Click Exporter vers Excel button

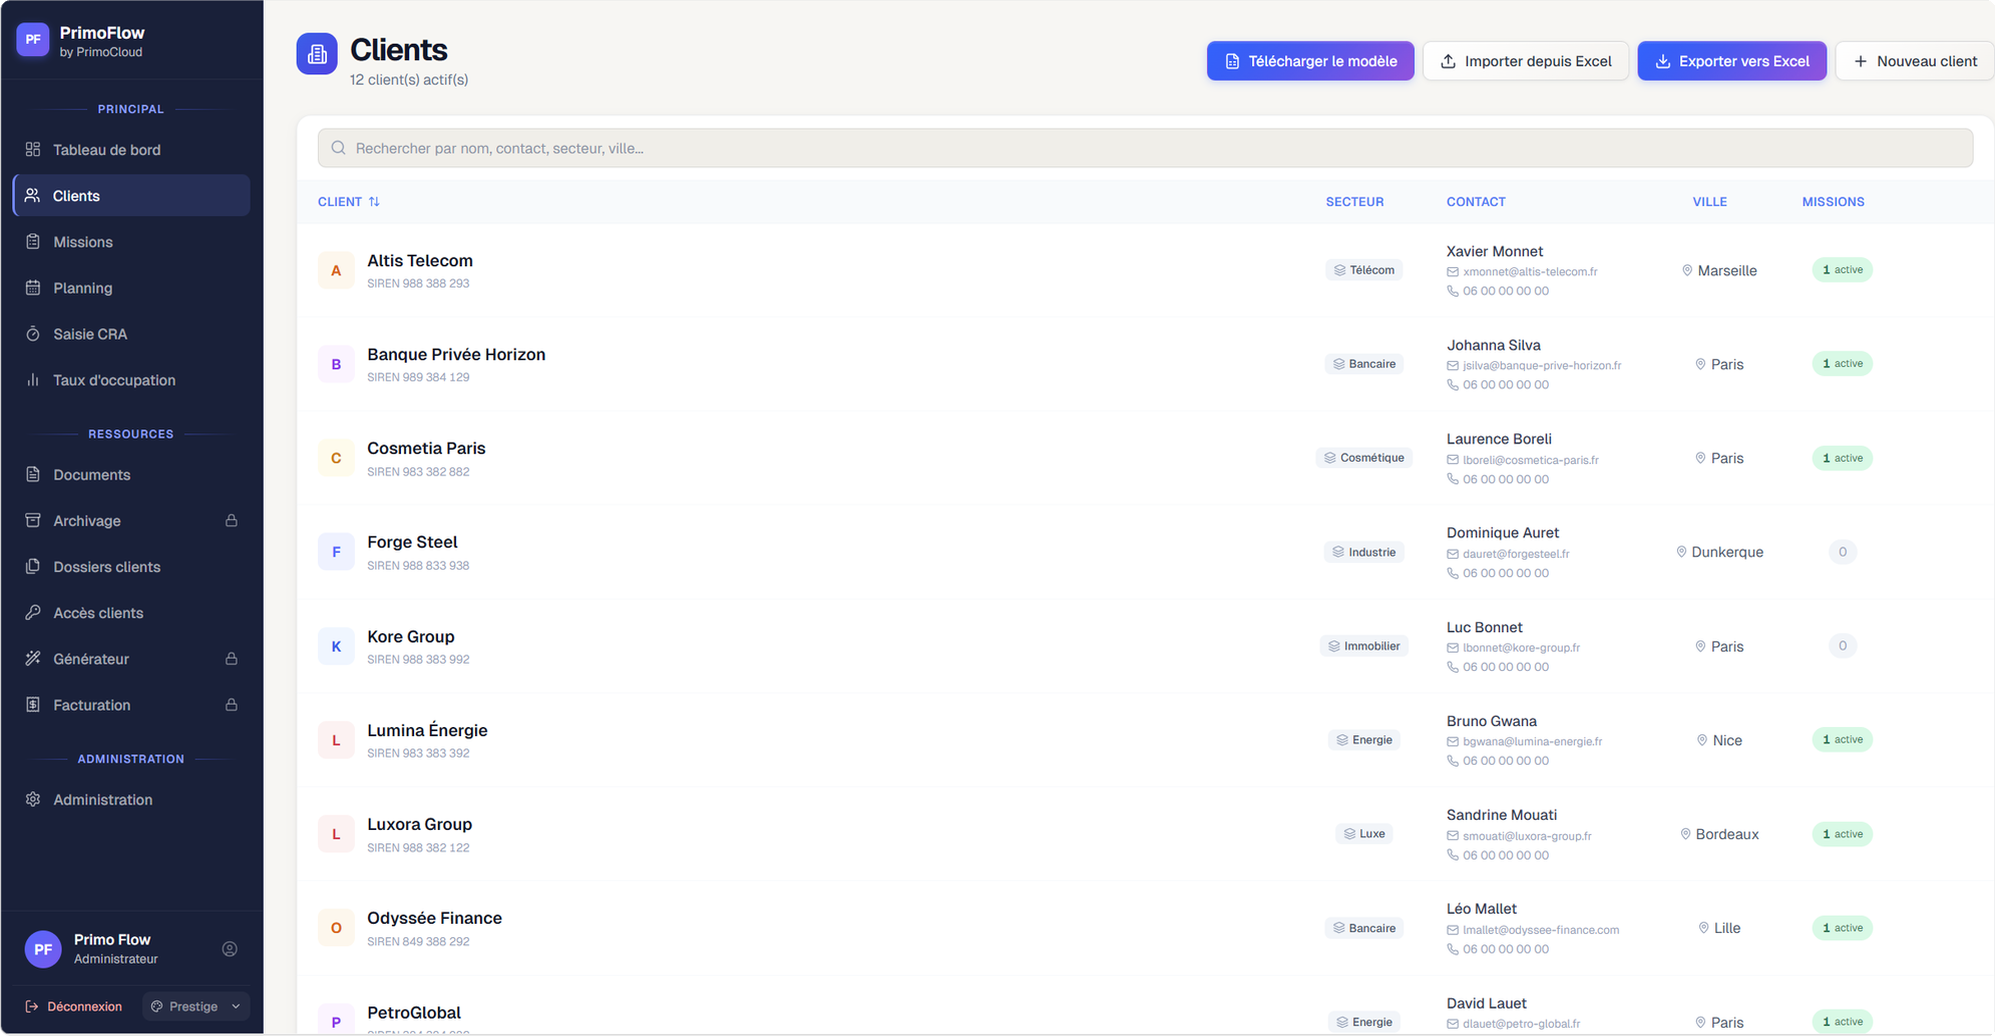(x=1732, y=61)
